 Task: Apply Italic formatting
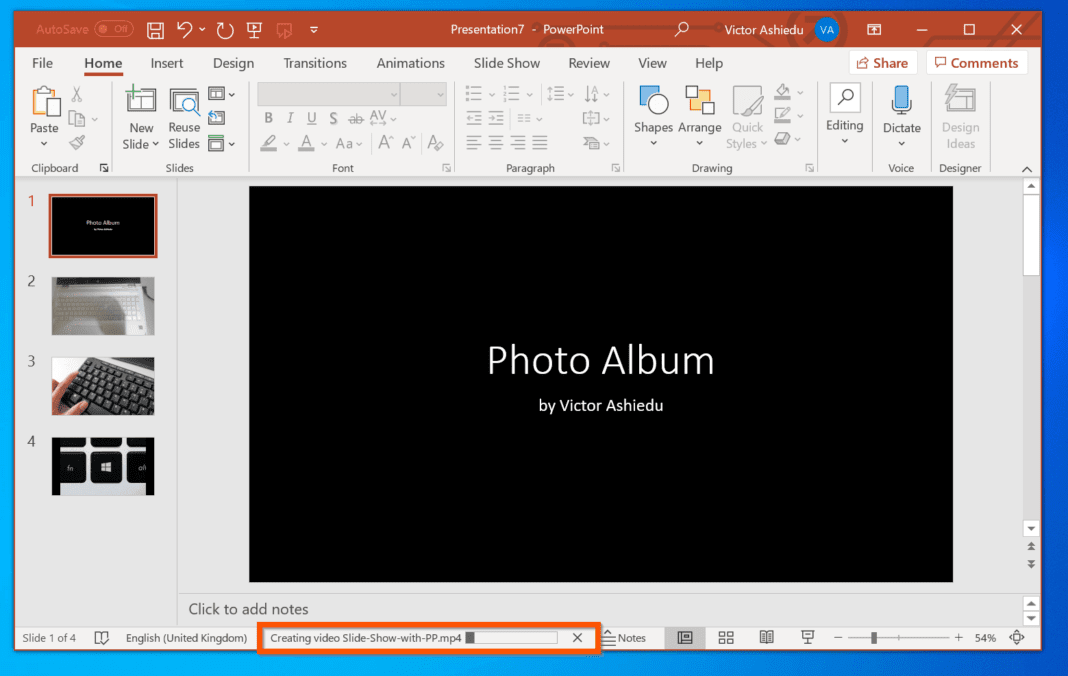[289, 118]
